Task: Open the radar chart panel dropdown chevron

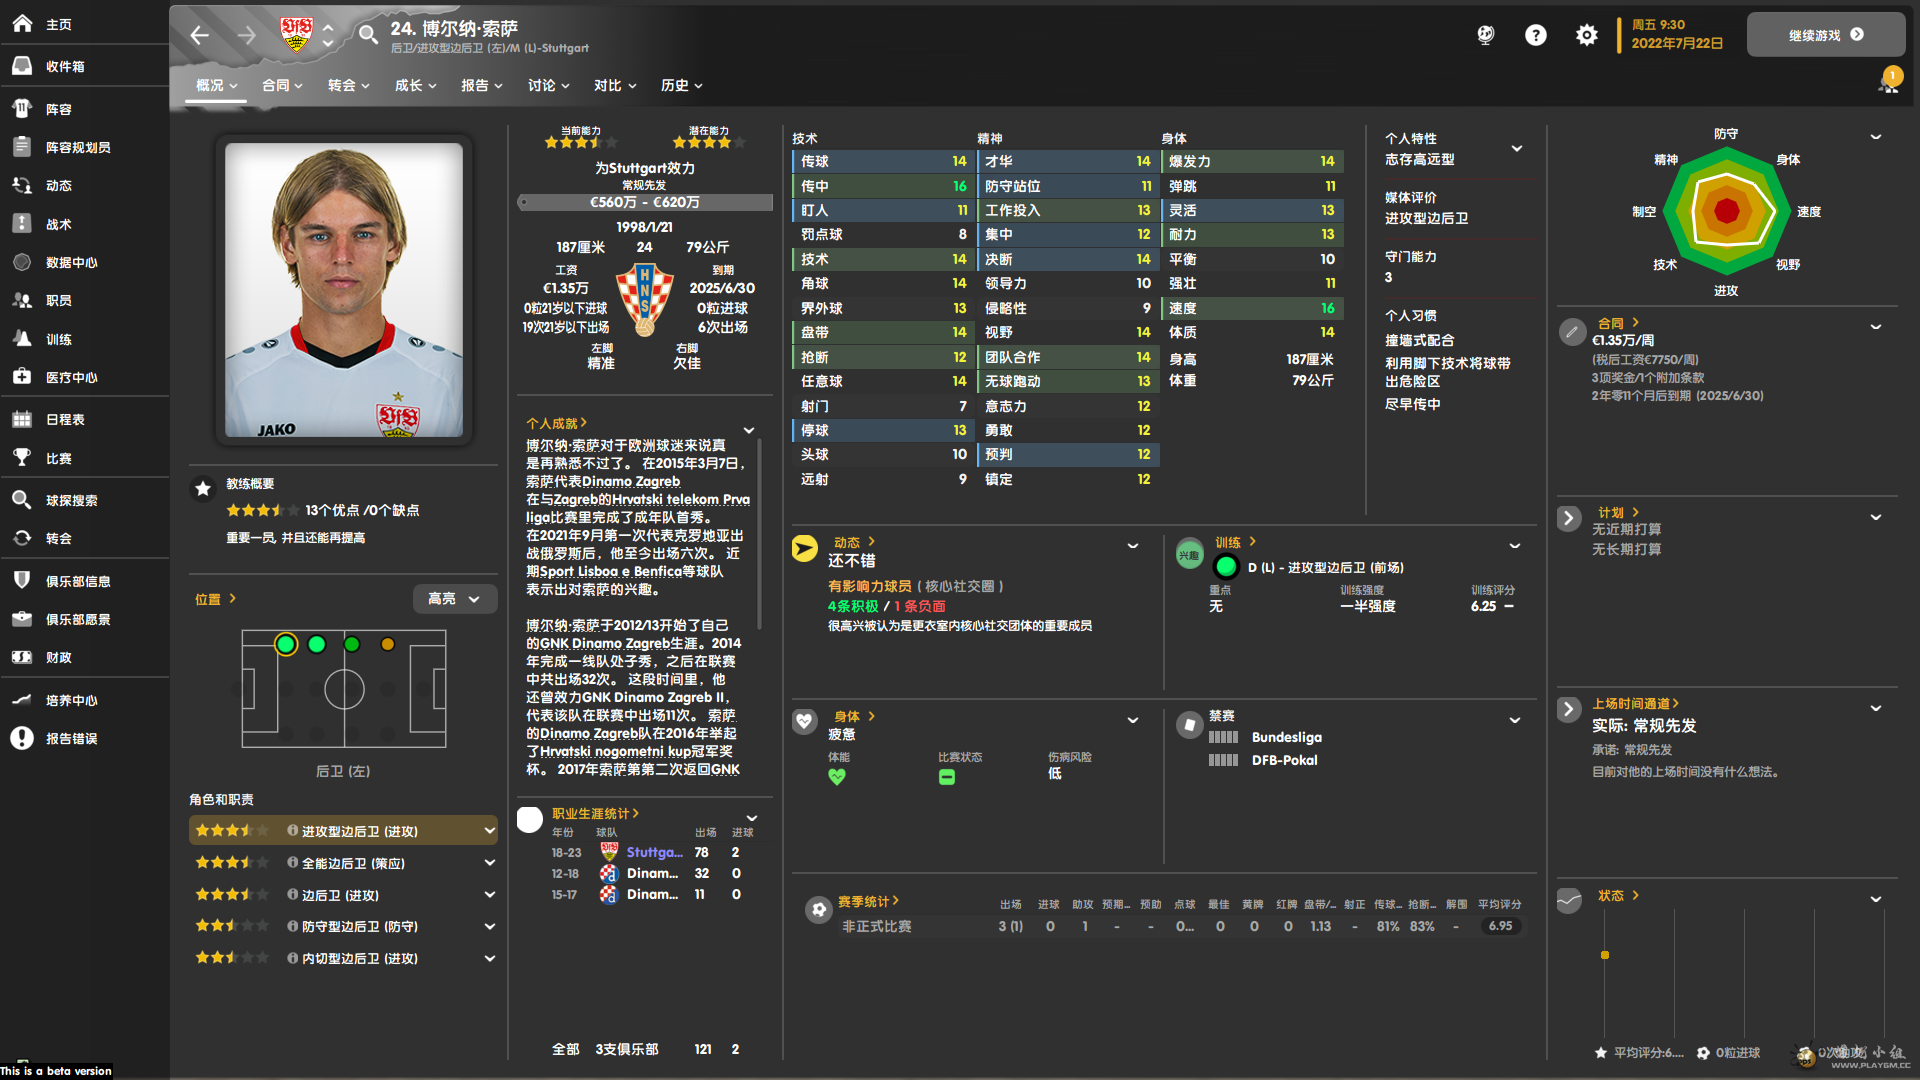Action: [x=1876, y=137]
